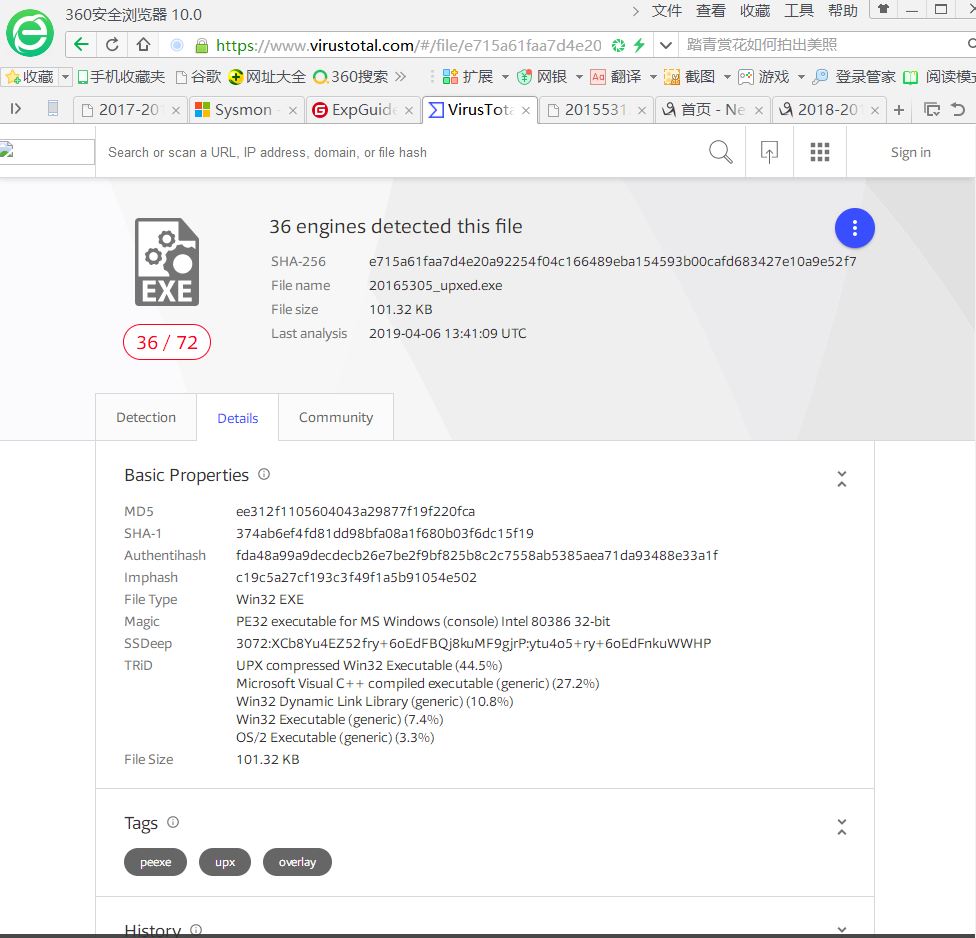Collapse the History section chevron
The image size is (976, 938).
[x=842, y=930]
